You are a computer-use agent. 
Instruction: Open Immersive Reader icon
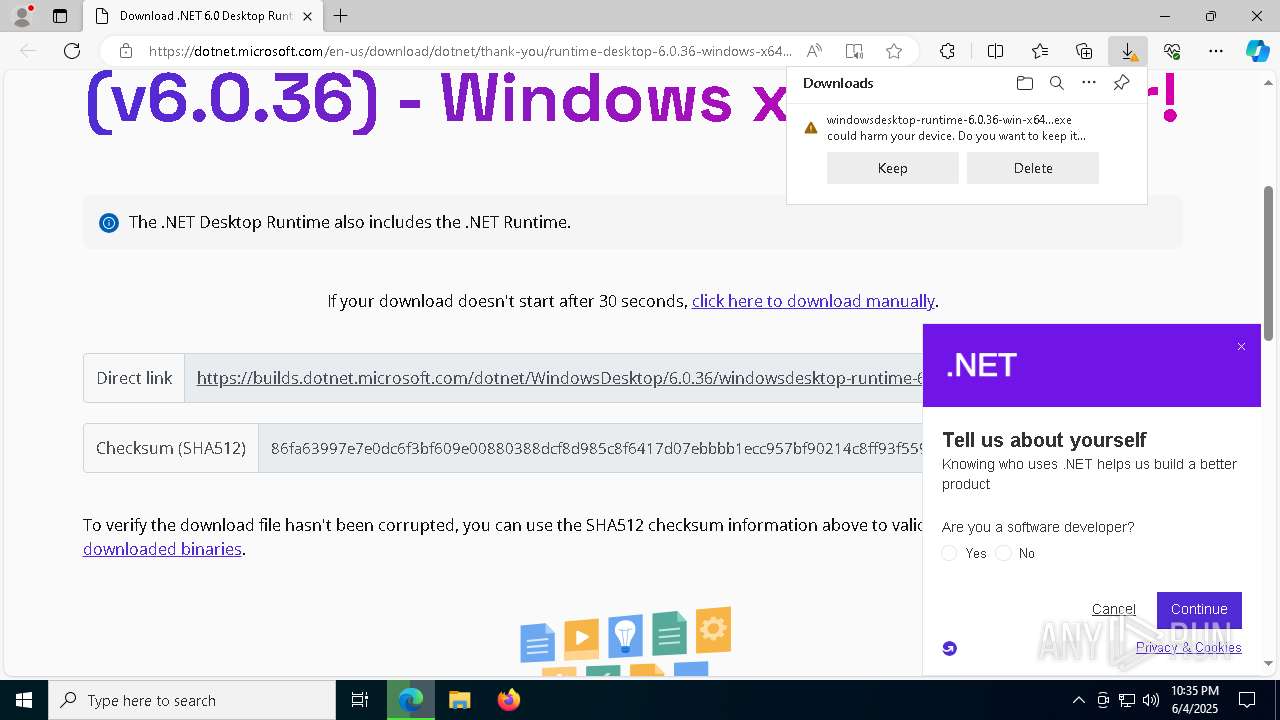pos(854,51)
